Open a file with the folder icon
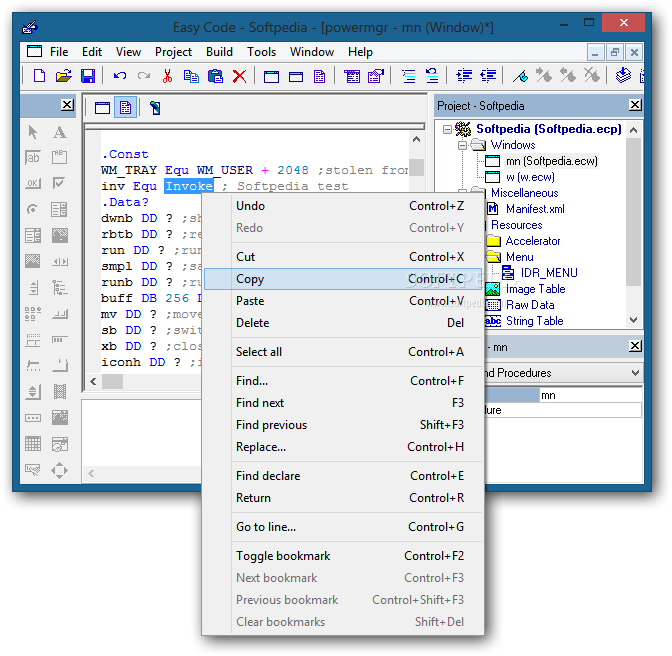672x656 pixels. (x=63, y=76)
